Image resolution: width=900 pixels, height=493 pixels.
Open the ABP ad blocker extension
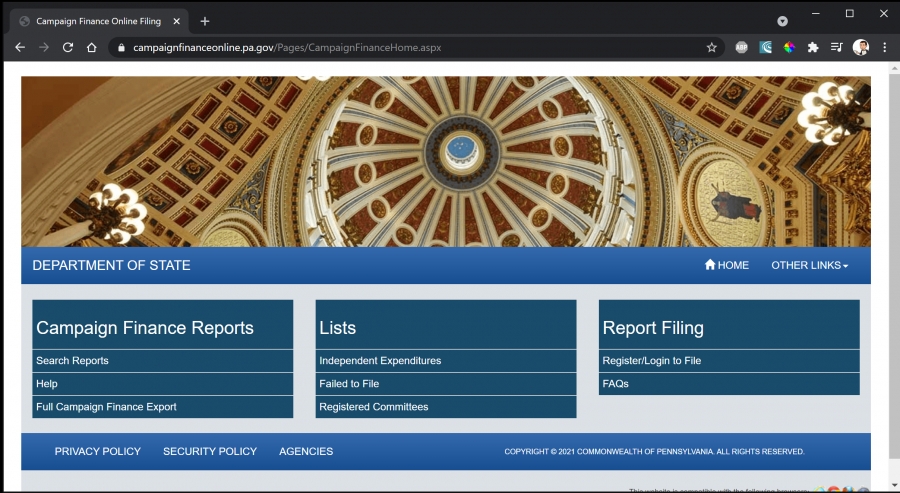click(742, 48)
